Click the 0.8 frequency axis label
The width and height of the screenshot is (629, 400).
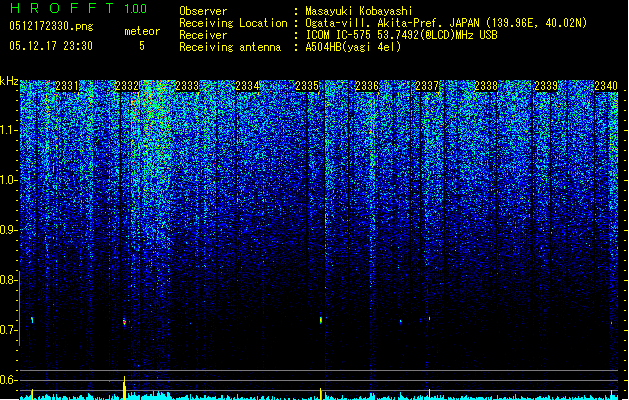coord(8,280)
